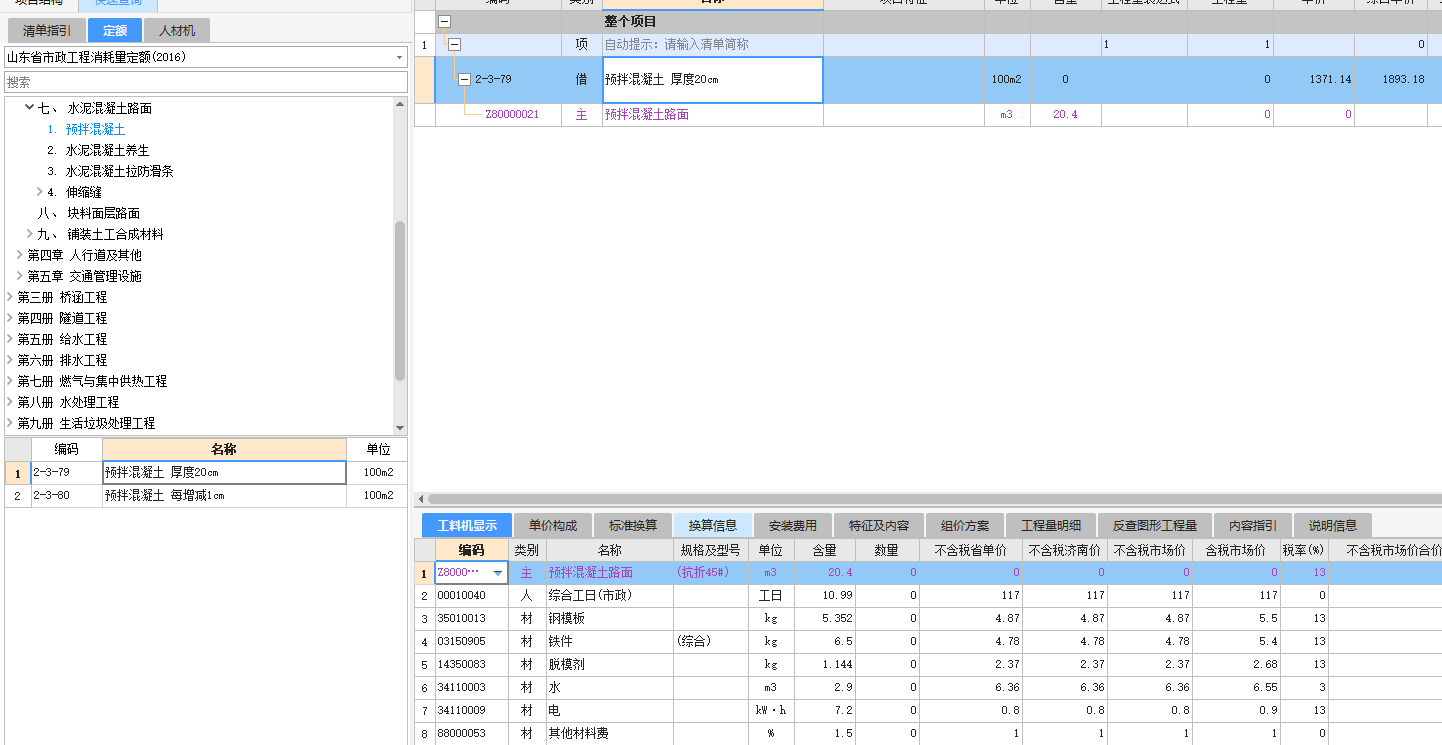
Task: Collapse the 七、水泥混凝土路面 tree node
Action: click(x=29, y=107)
